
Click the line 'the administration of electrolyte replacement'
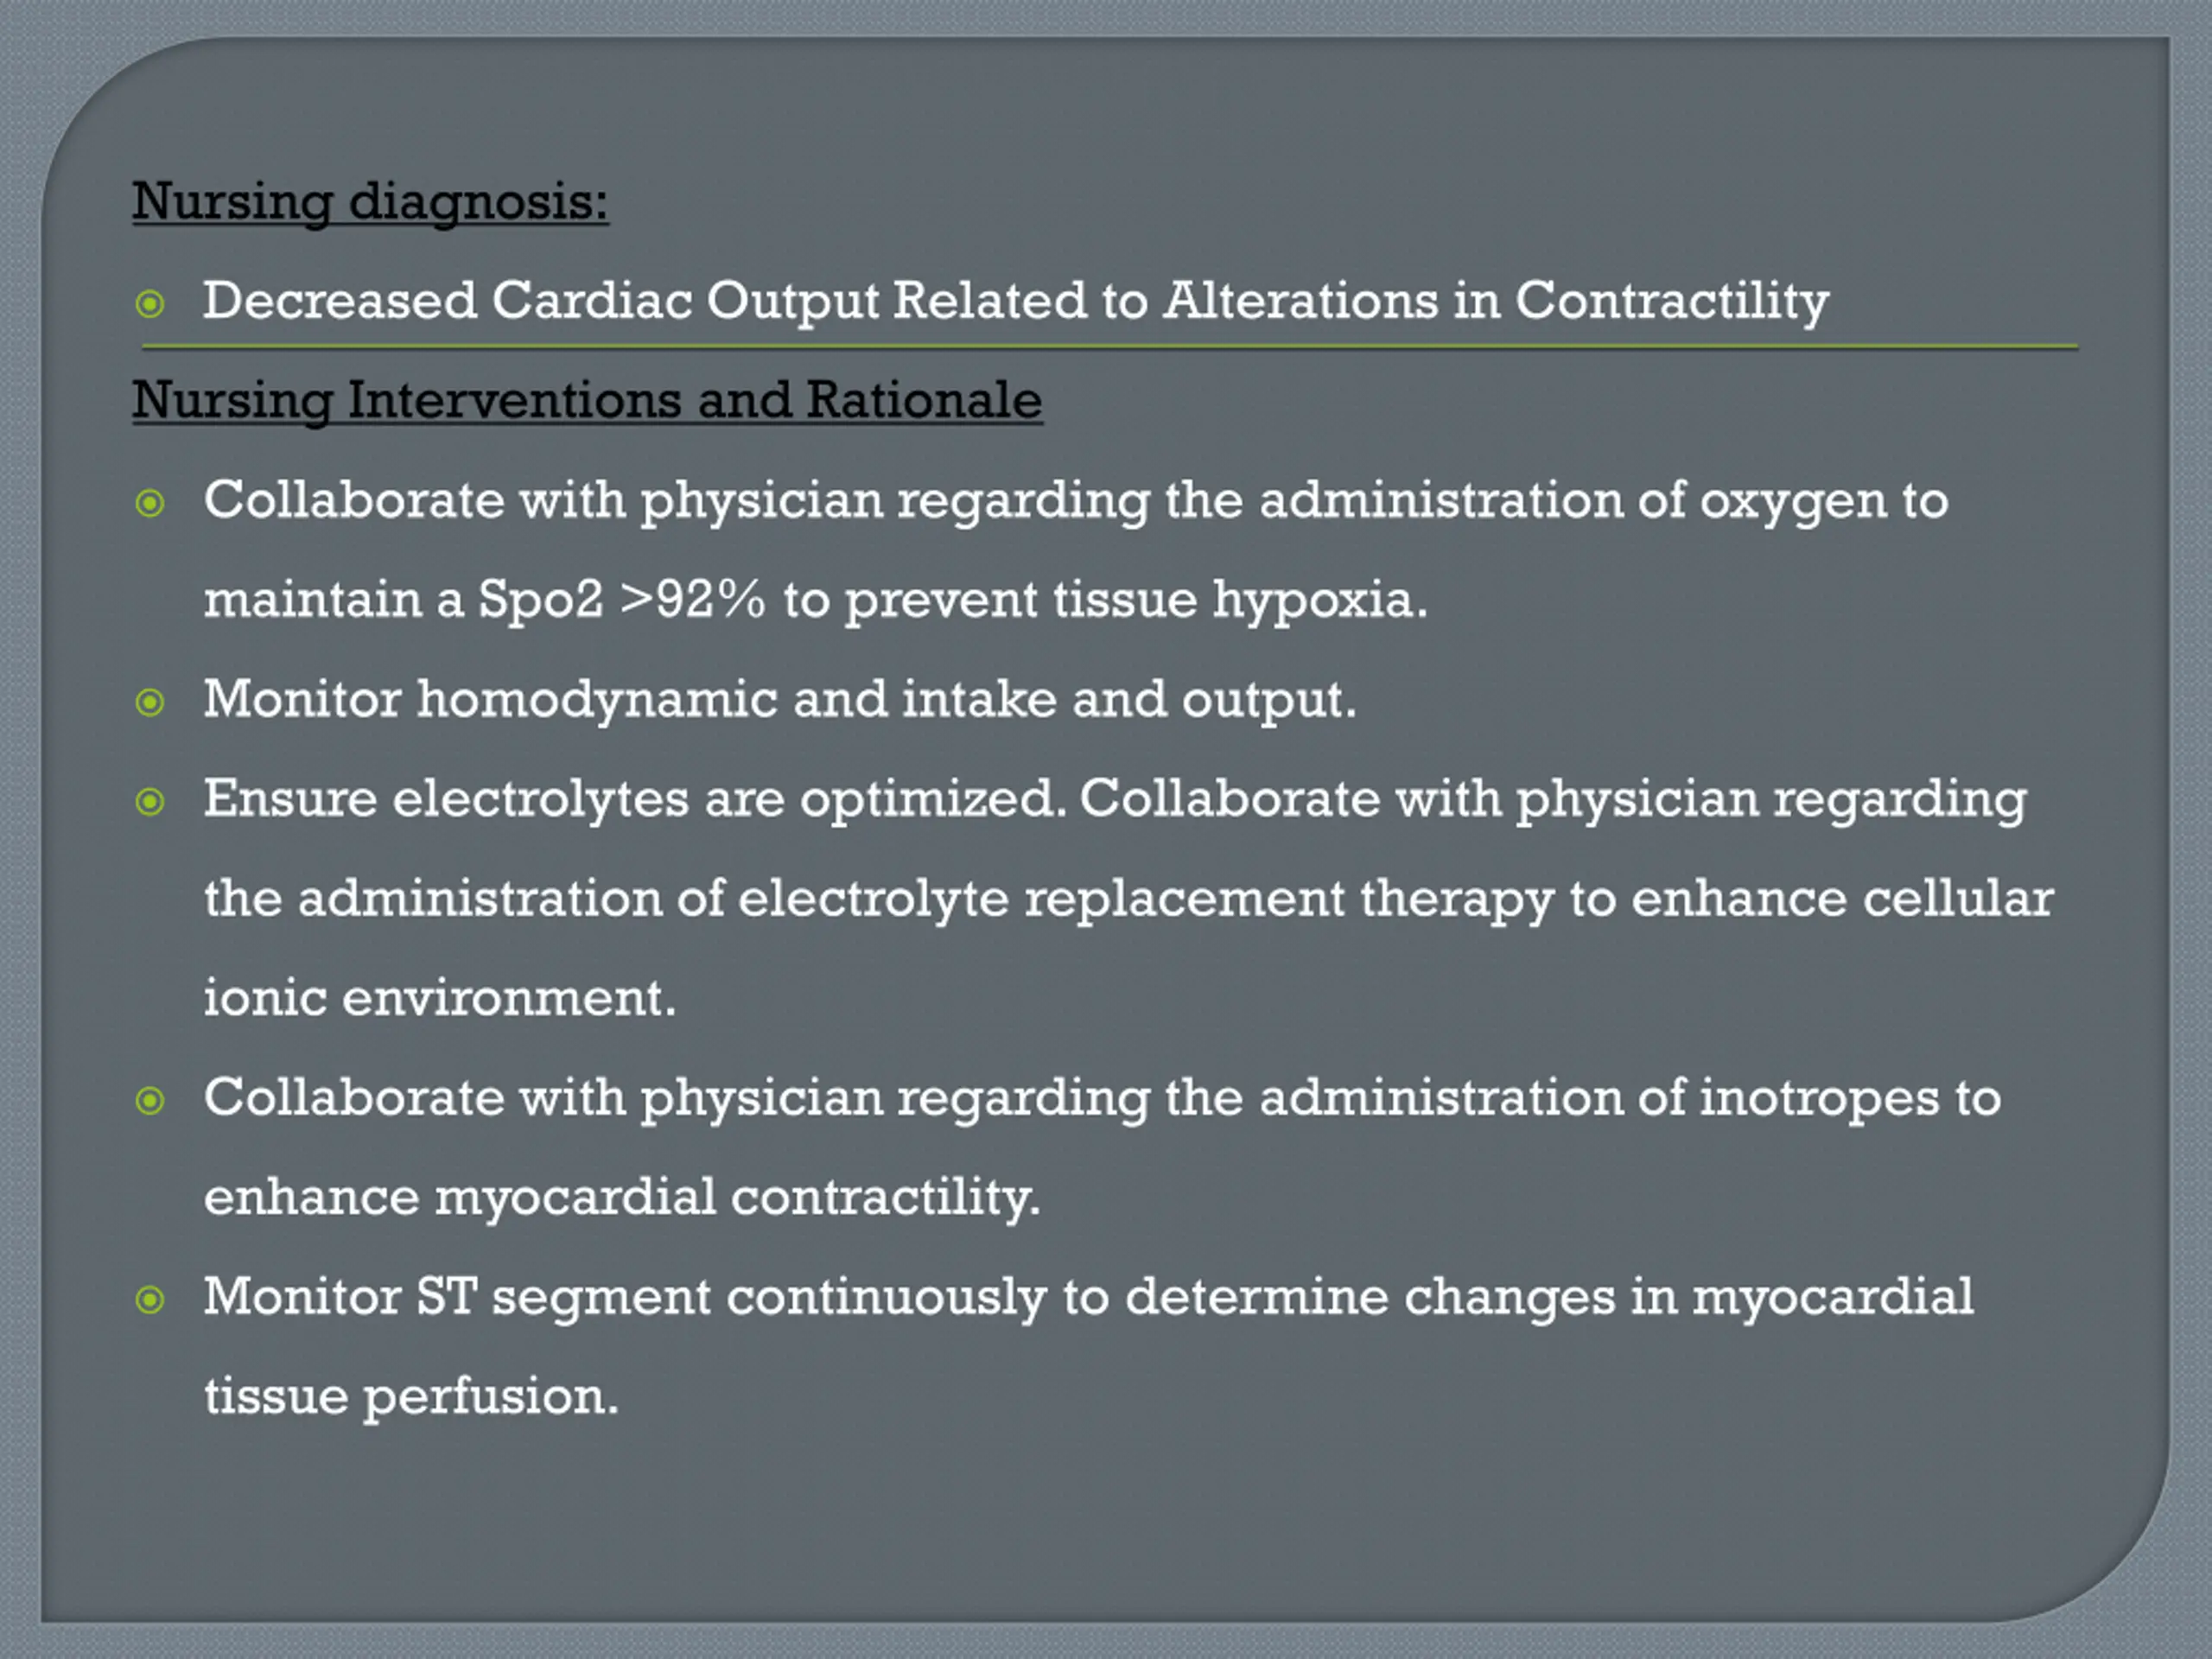[774, 899]
